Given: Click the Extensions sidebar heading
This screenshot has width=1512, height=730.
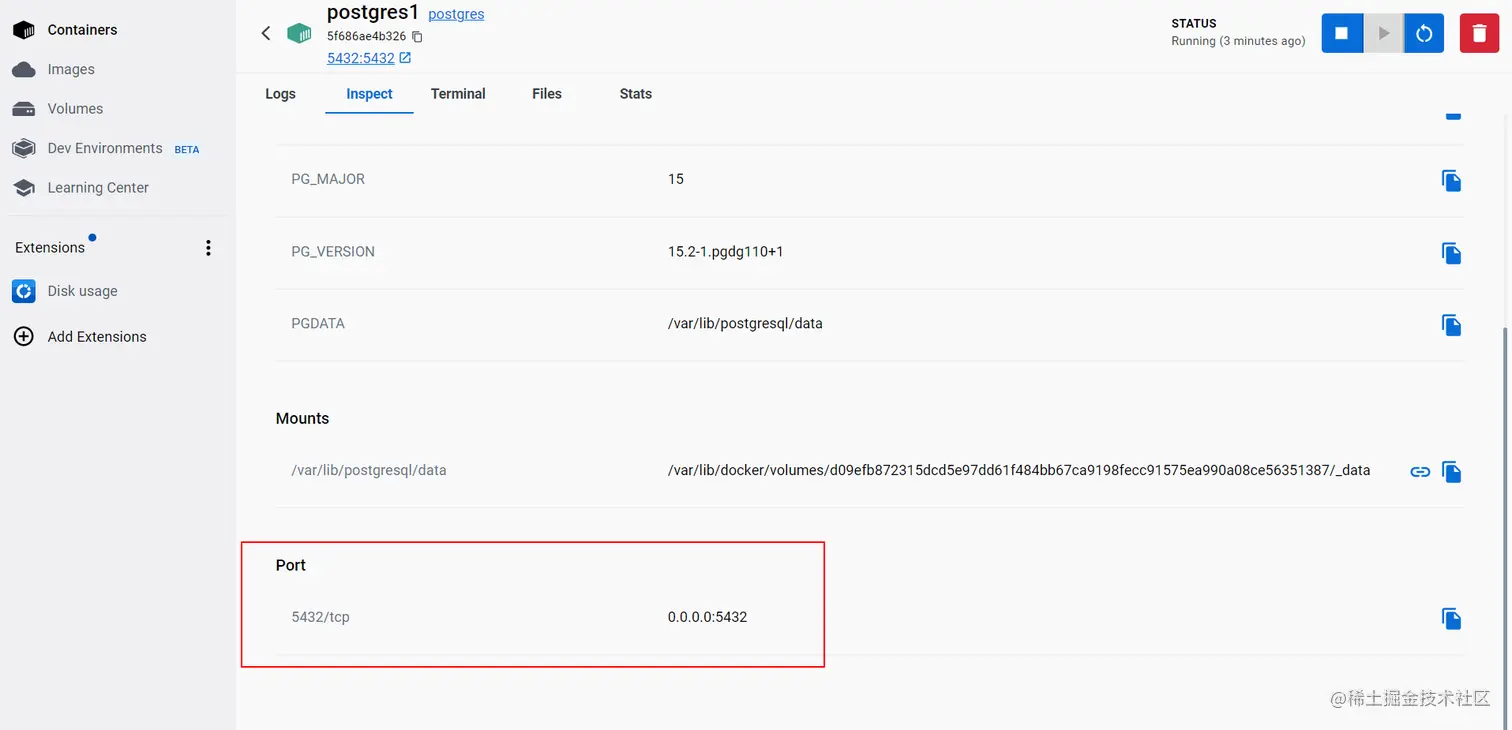Looking at the screenshot, I should (x=50, y=247).
